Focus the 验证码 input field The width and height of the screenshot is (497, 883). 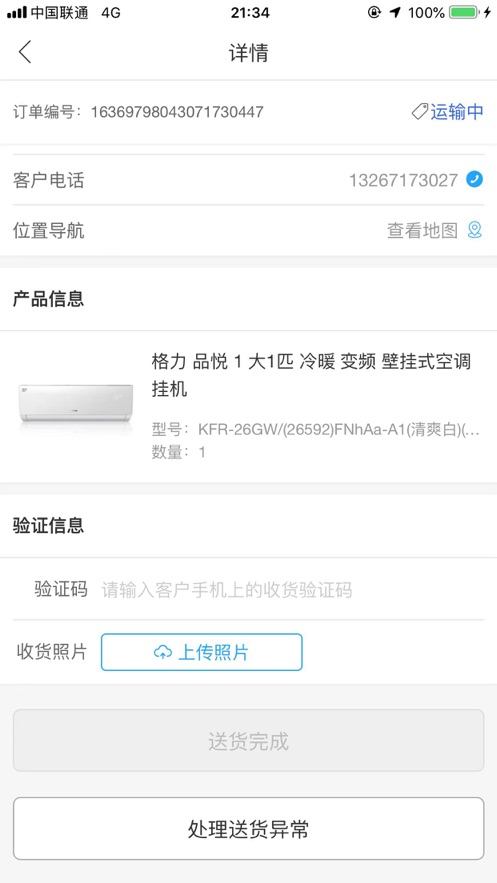[x=292, y=590]
